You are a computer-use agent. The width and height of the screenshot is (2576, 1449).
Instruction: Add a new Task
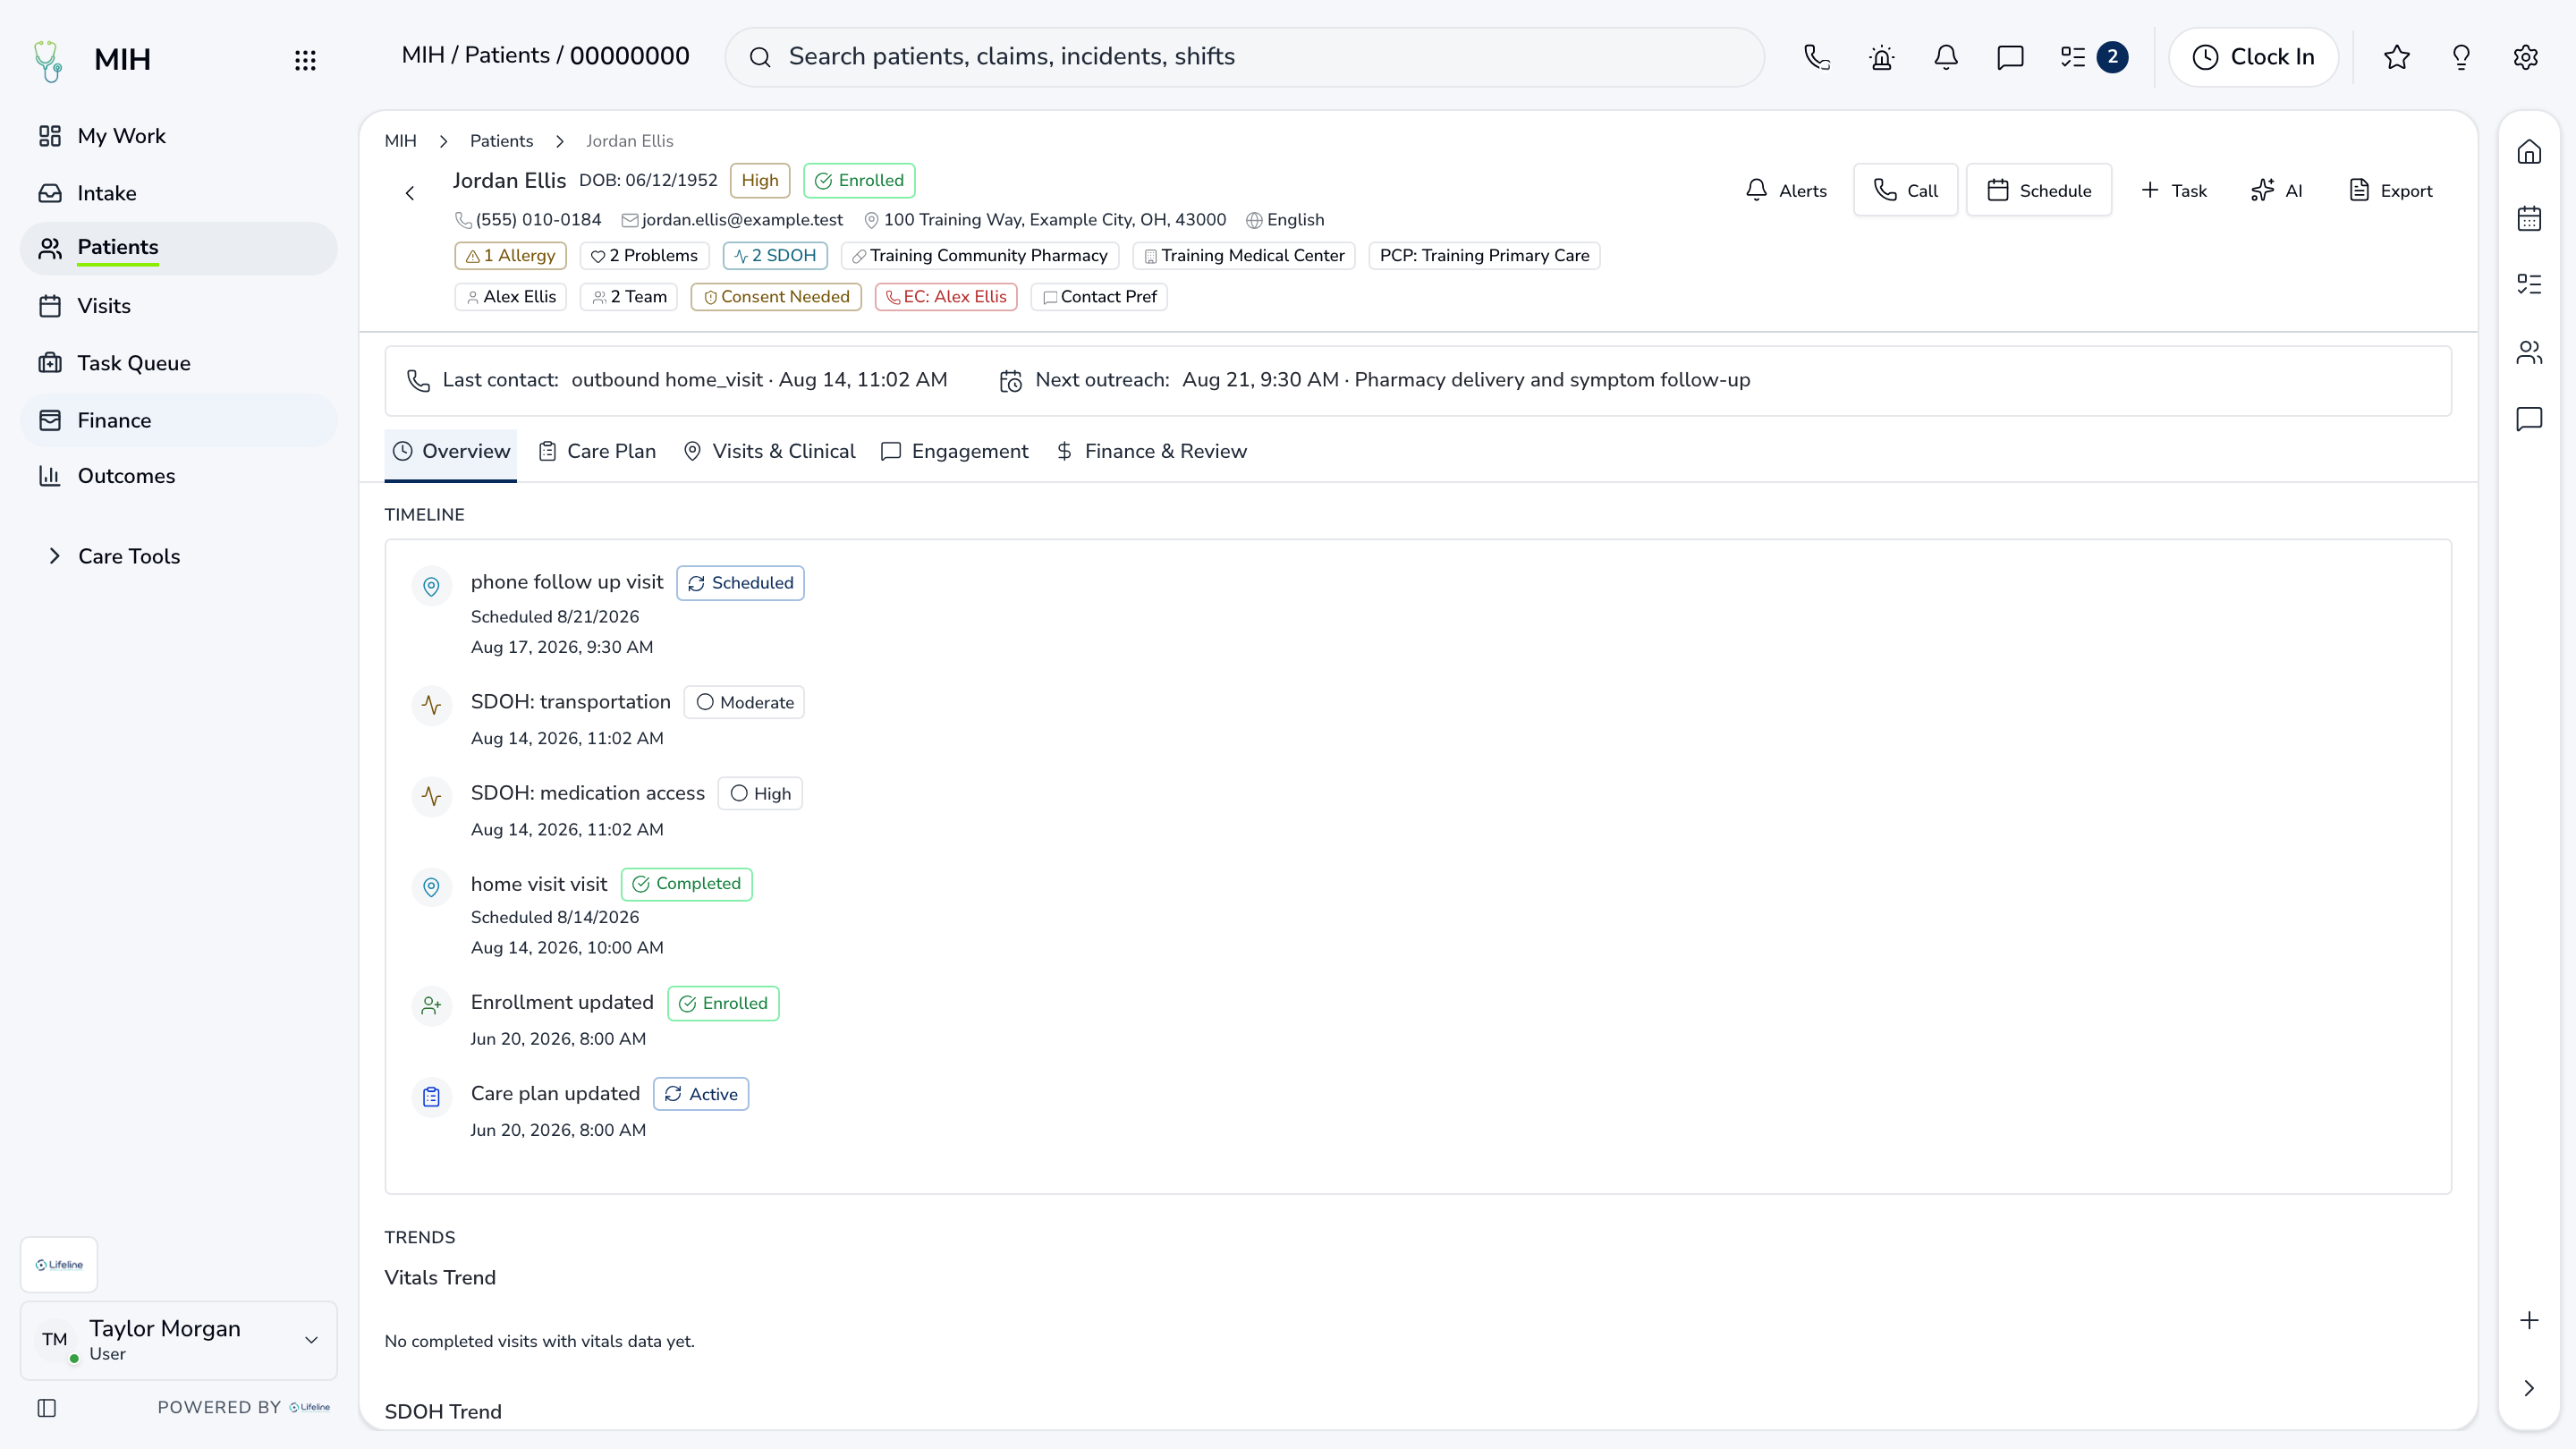[2173, 190]
